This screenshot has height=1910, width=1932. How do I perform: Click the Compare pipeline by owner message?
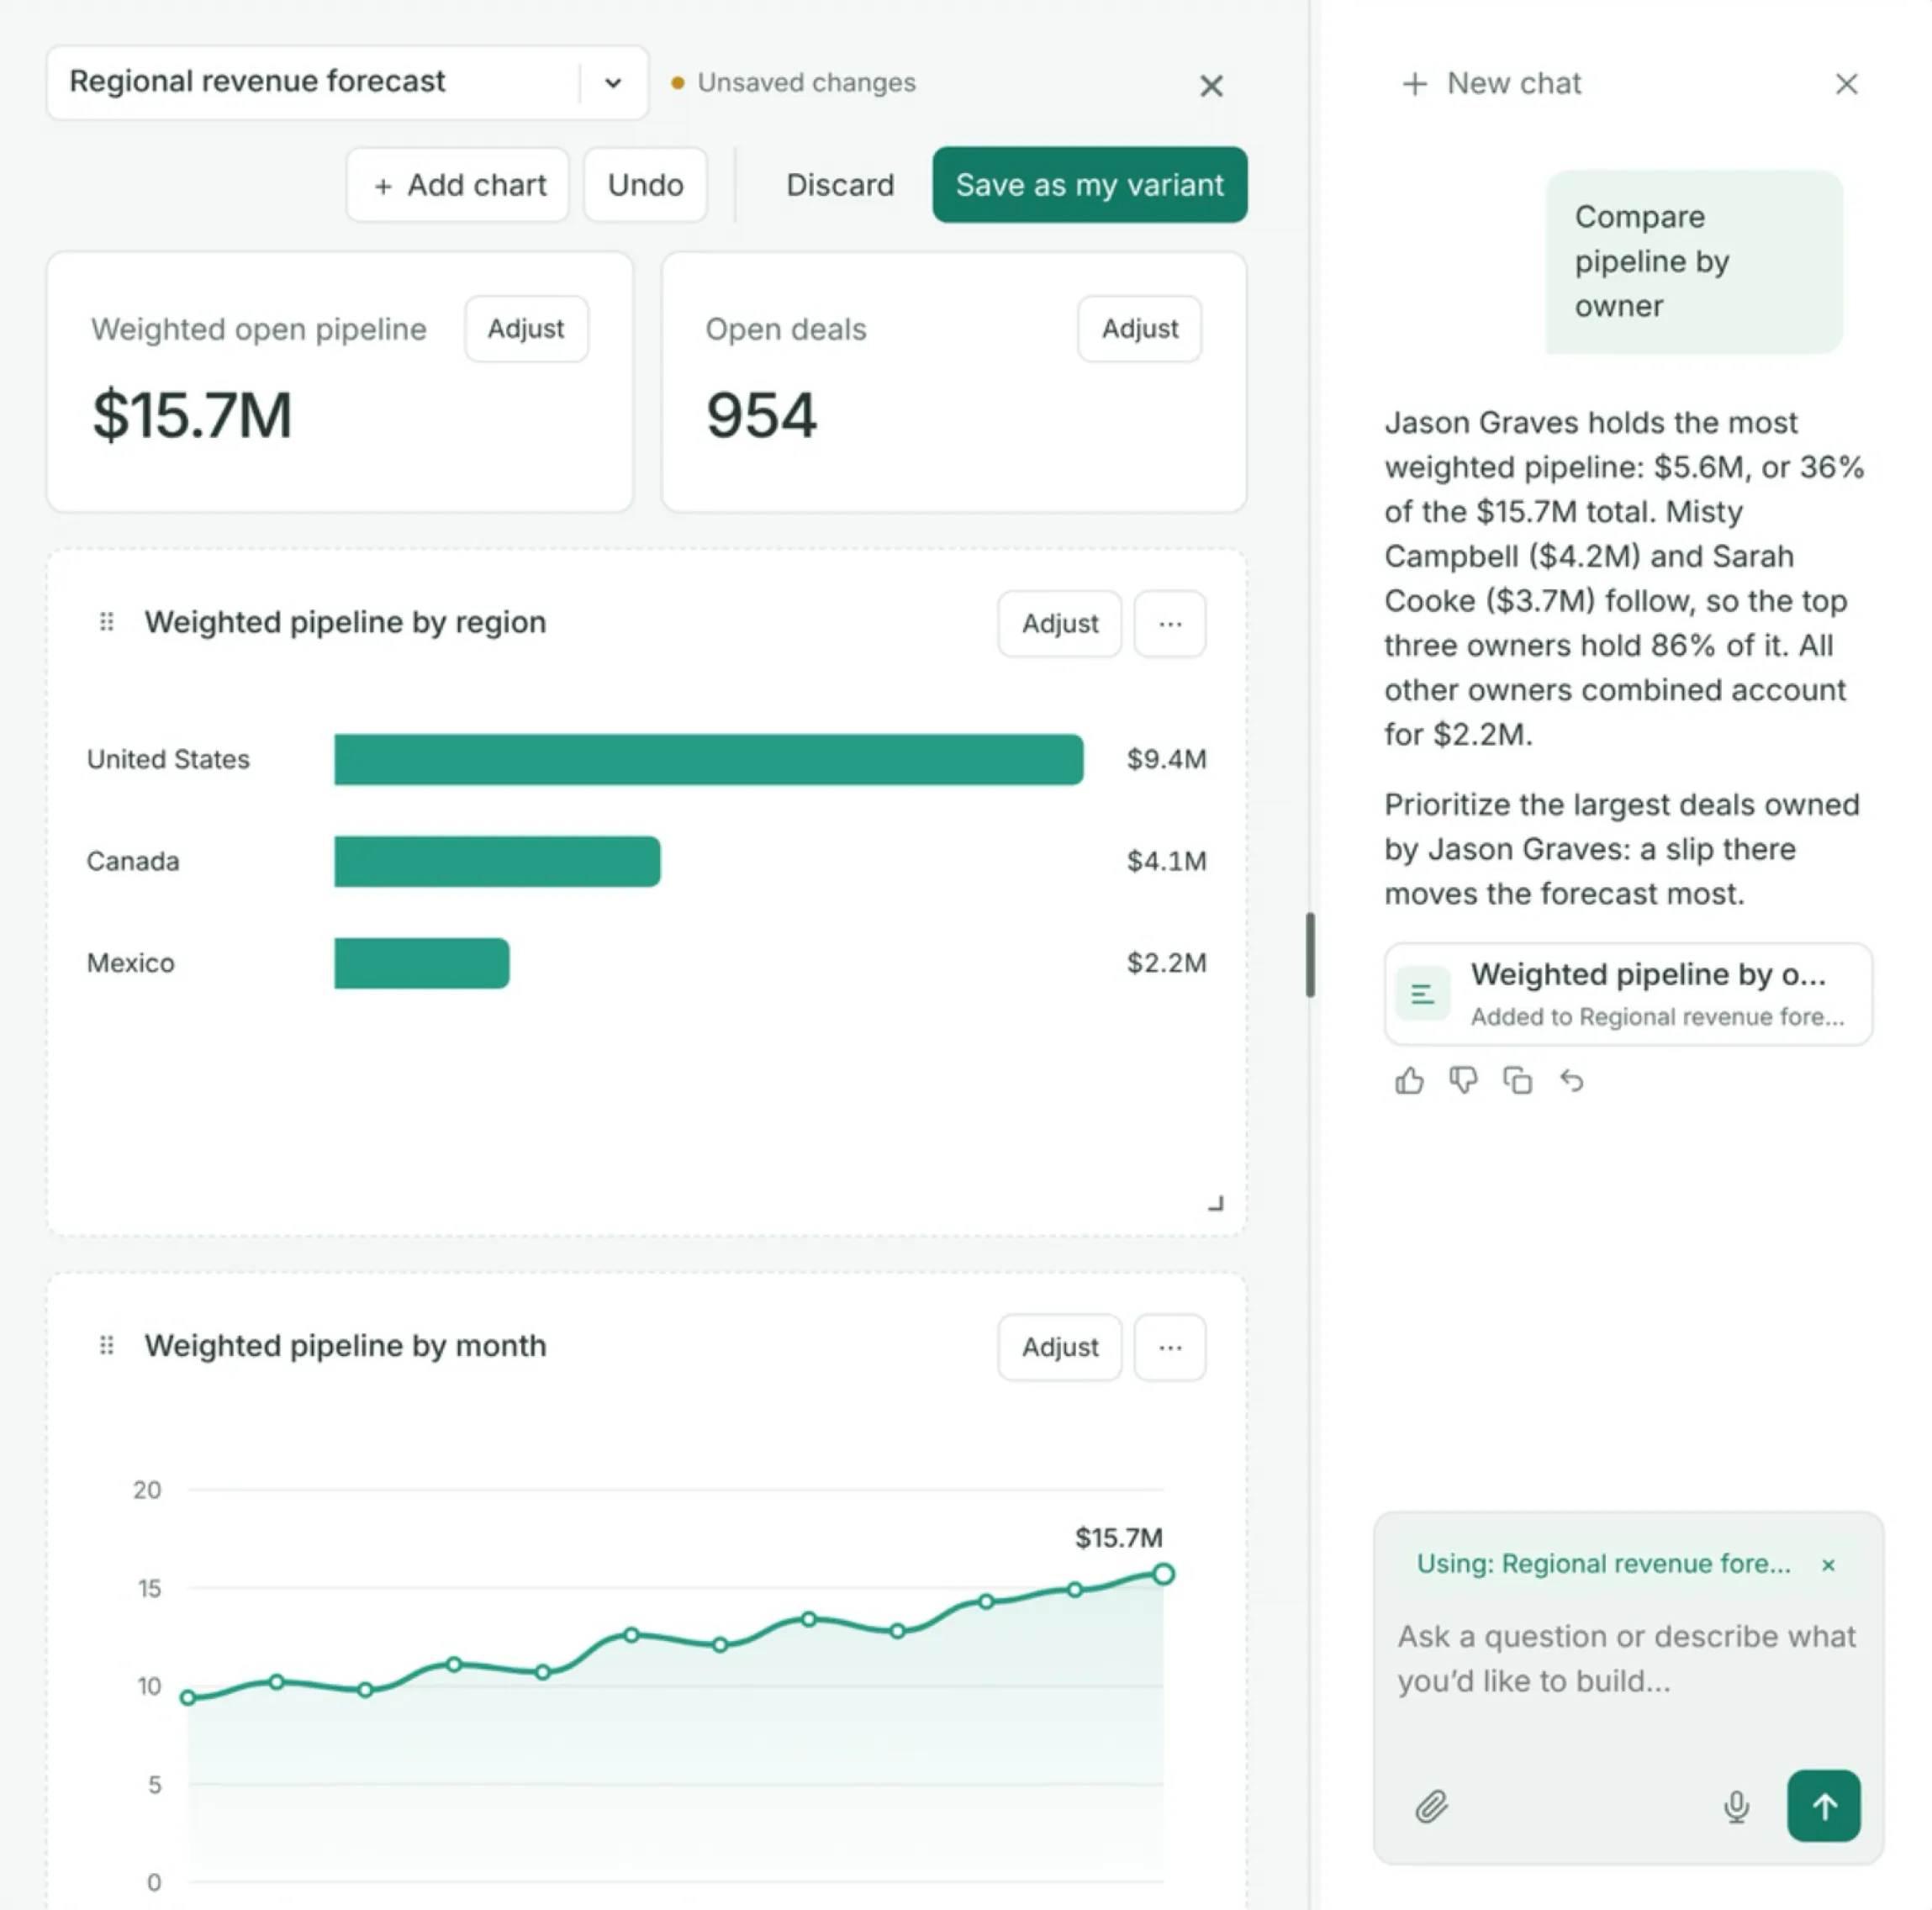coord(1693,262)
